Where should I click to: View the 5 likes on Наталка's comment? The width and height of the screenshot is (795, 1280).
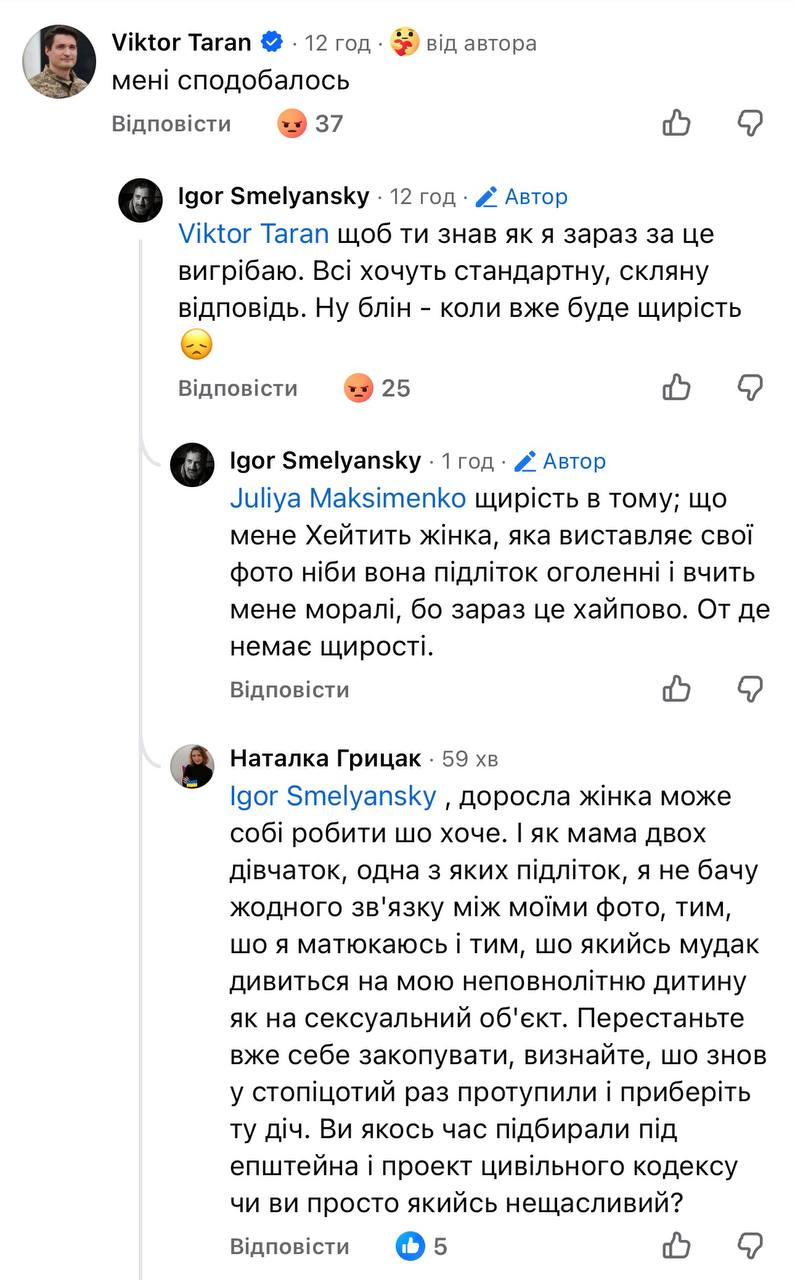click(422, 1246)
